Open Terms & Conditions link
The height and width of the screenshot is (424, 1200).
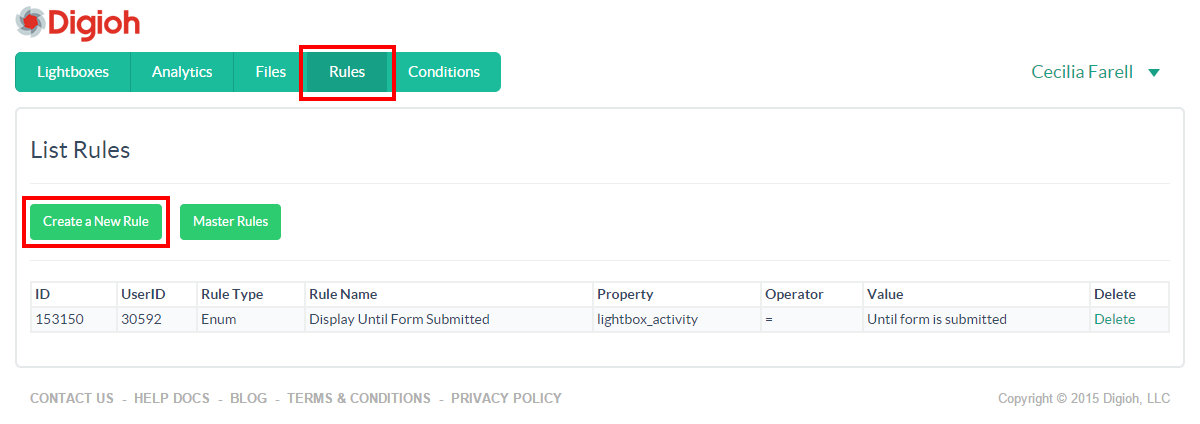(x=358, y=398)
